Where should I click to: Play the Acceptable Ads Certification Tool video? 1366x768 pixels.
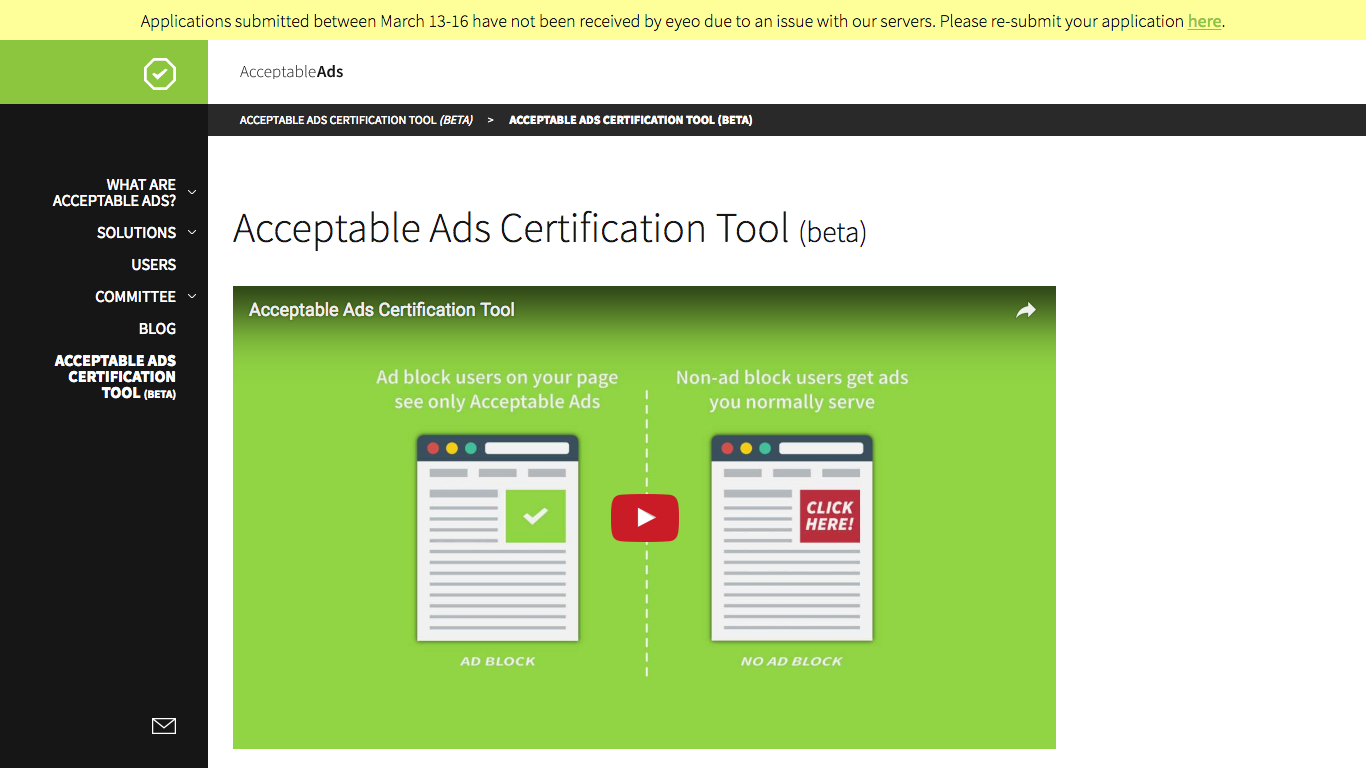click(x=645, y=517)
